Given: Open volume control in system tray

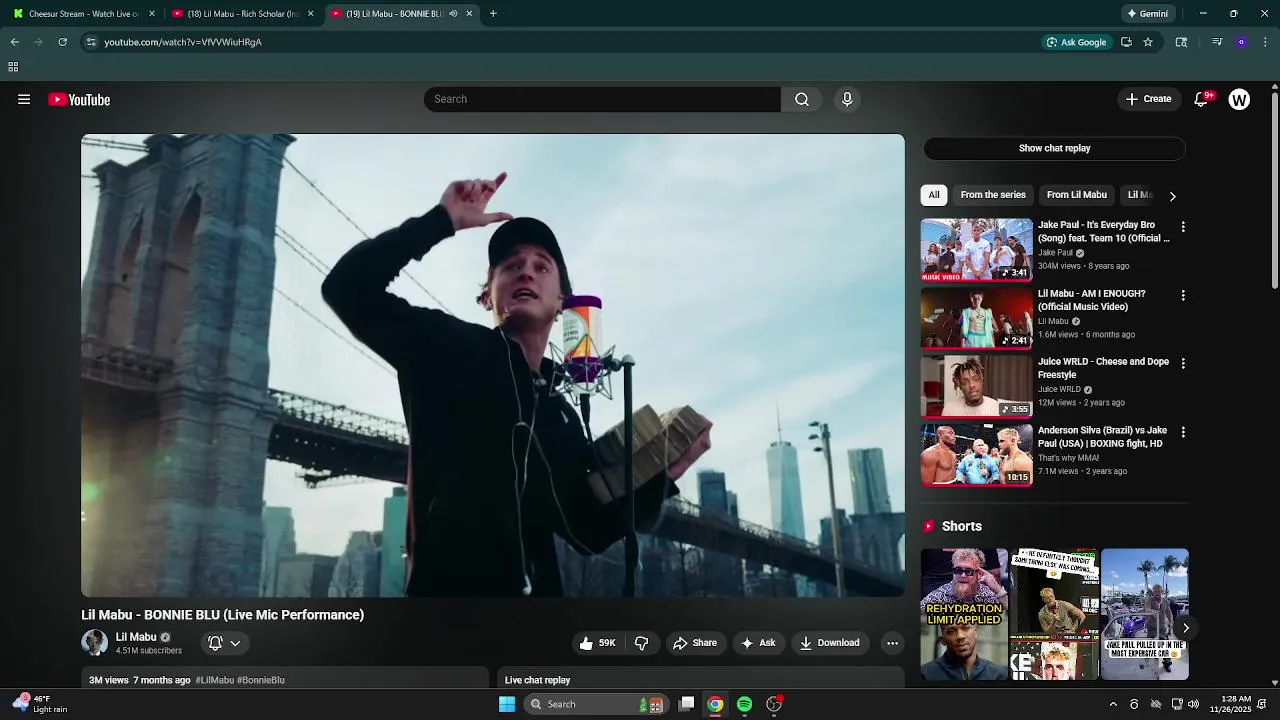Looking at the screenshot, I should 1193,704.
